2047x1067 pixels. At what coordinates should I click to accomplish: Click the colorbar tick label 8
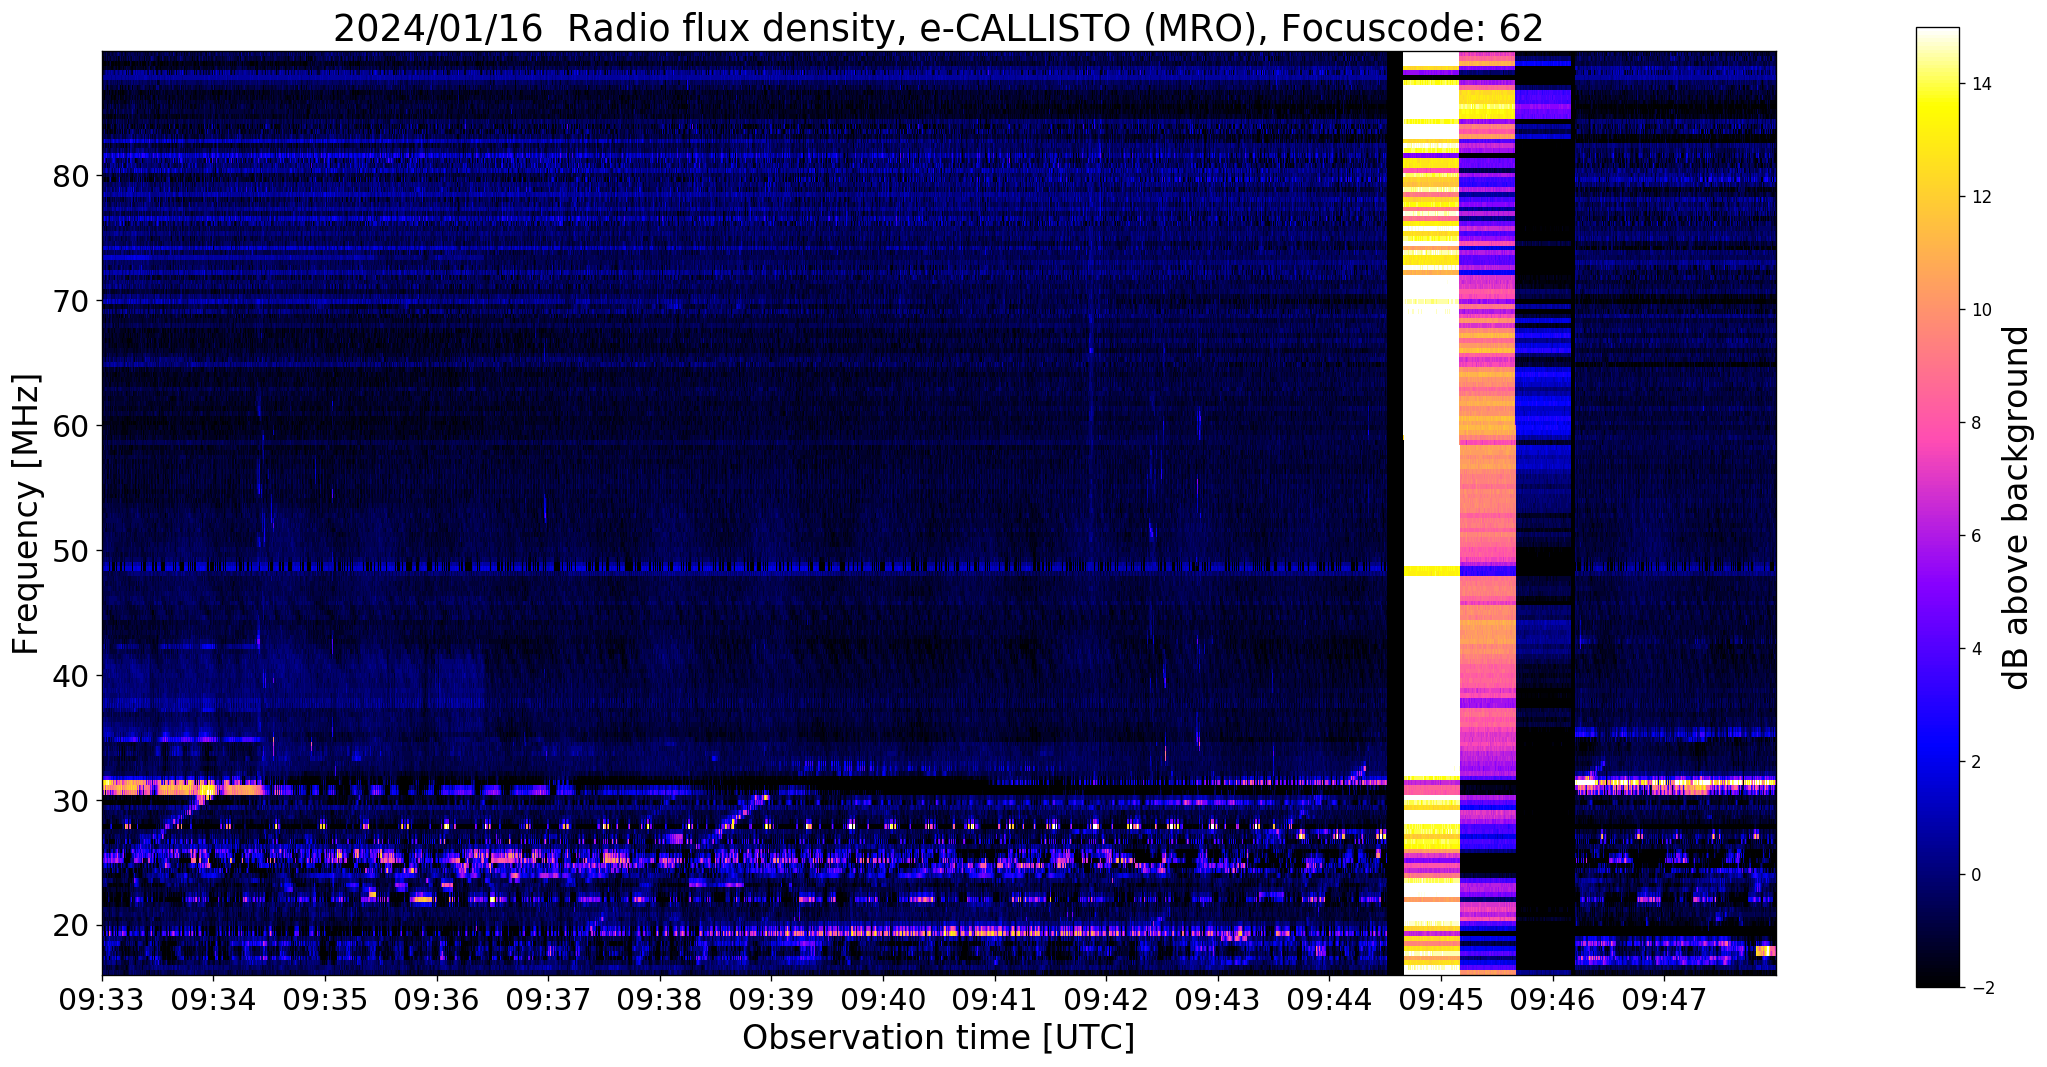coord(1975,423)
